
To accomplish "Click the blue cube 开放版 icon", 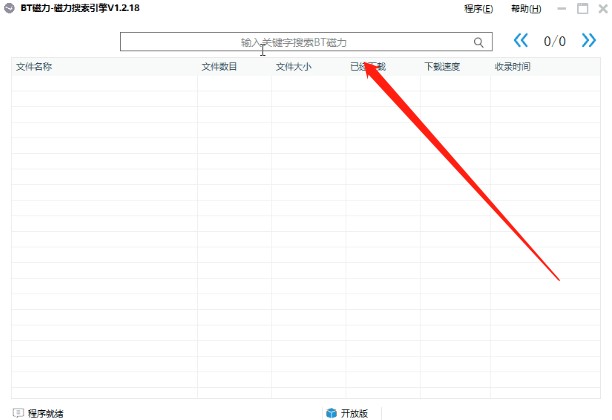I will 331,413.
